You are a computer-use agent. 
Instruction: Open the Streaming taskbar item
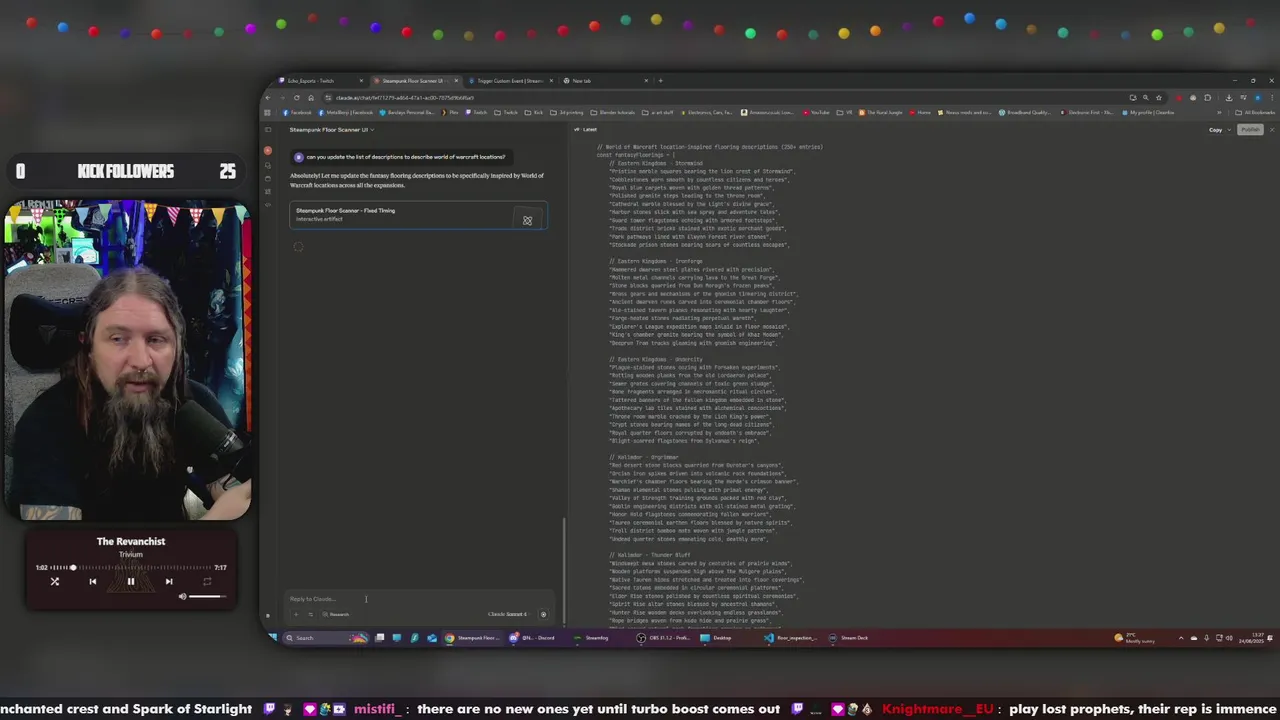point(592,637)
